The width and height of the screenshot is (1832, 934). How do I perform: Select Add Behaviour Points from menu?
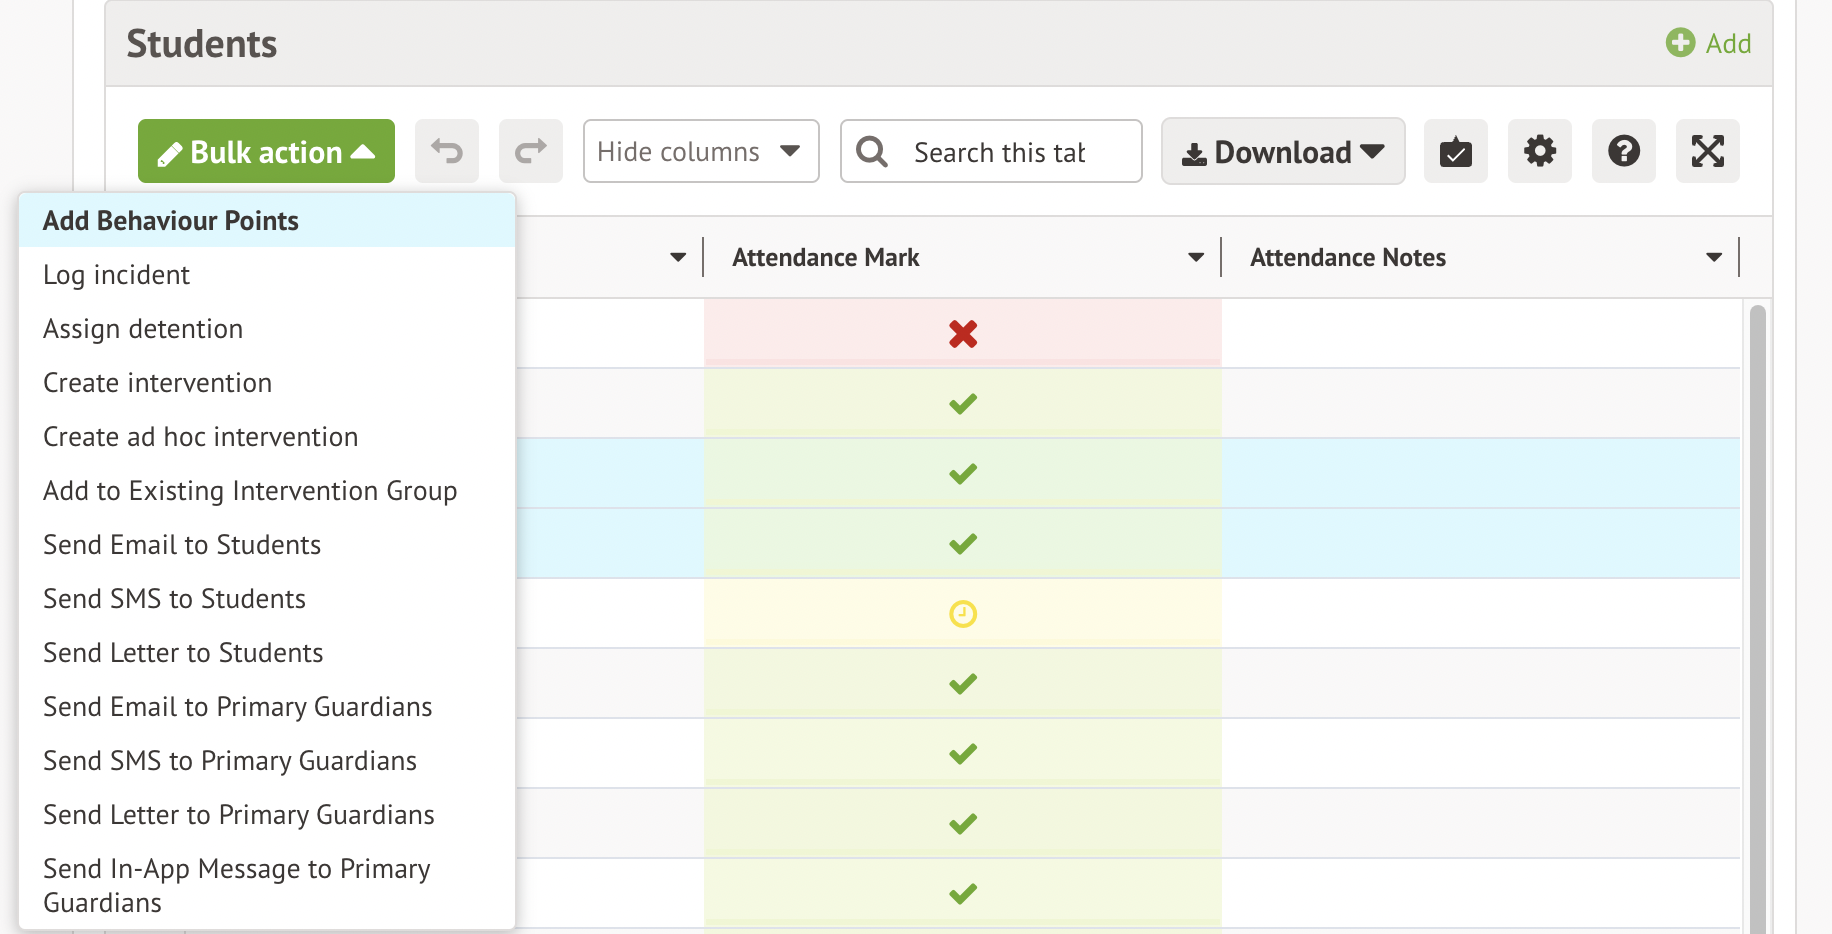tap(170, 220)
